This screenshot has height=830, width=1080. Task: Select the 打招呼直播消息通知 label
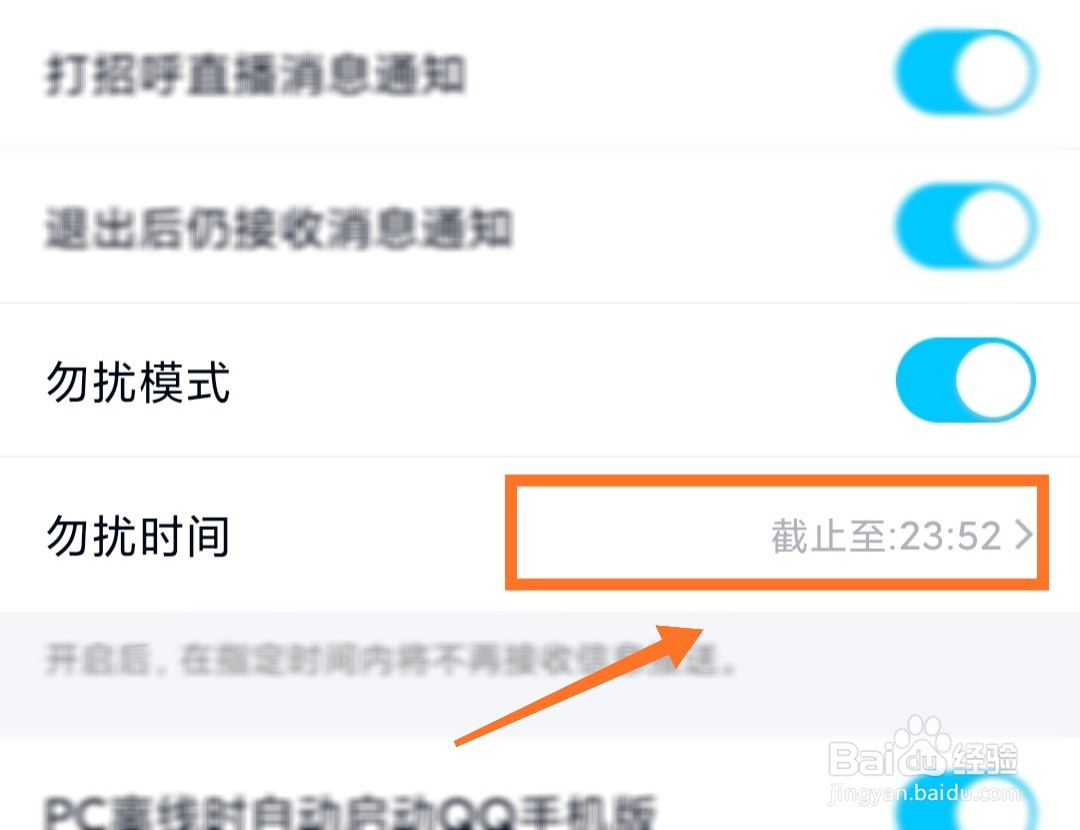pyautogui.click(x=256, y=74)
